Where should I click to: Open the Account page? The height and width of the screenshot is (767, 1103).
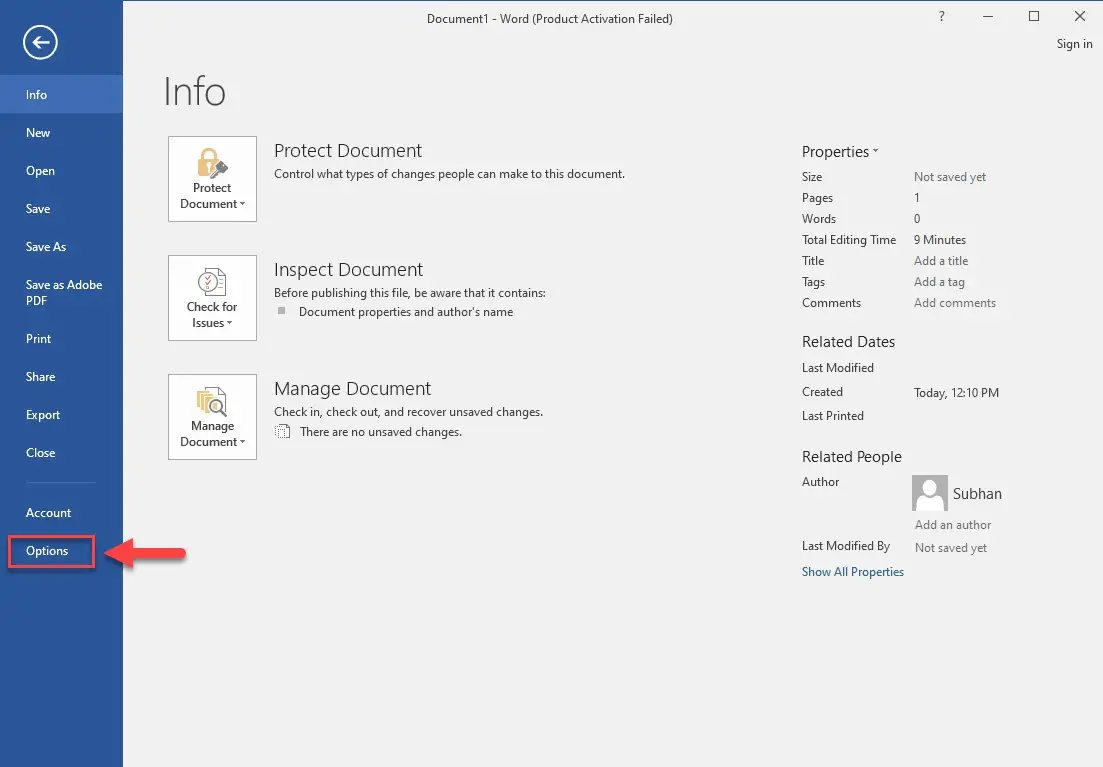click(x=61, y=512)
